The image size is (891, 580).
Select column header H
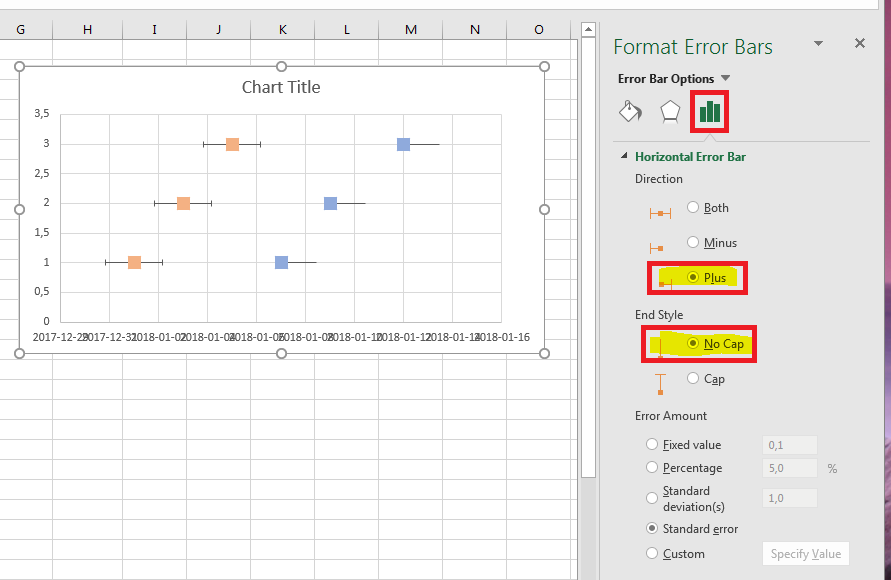click(87, 30)
